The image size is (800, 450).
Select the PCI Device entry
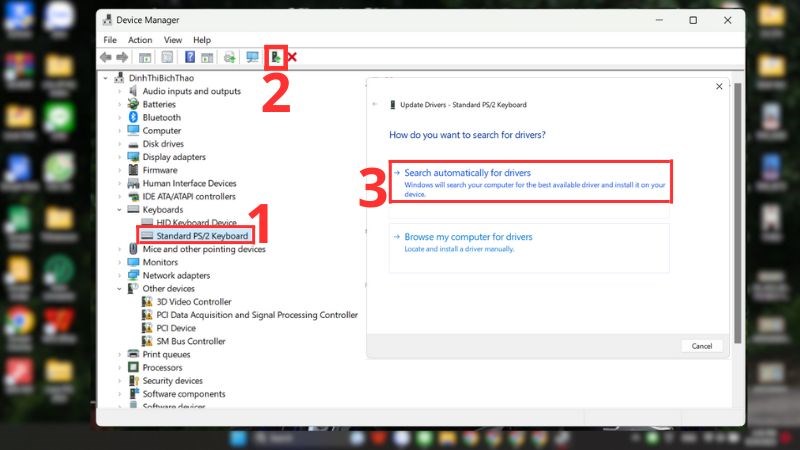[176, 328]
